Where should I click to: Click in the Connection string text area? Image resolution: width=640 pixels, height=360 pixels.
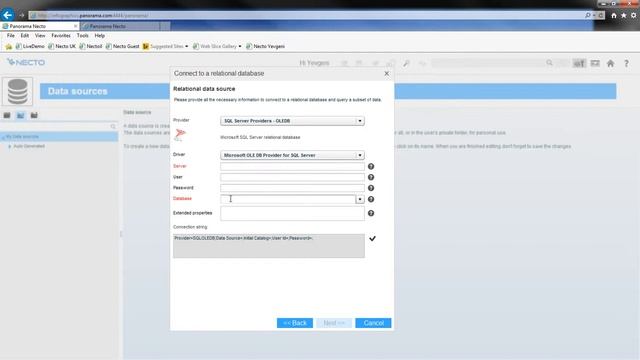coord(269,246)
